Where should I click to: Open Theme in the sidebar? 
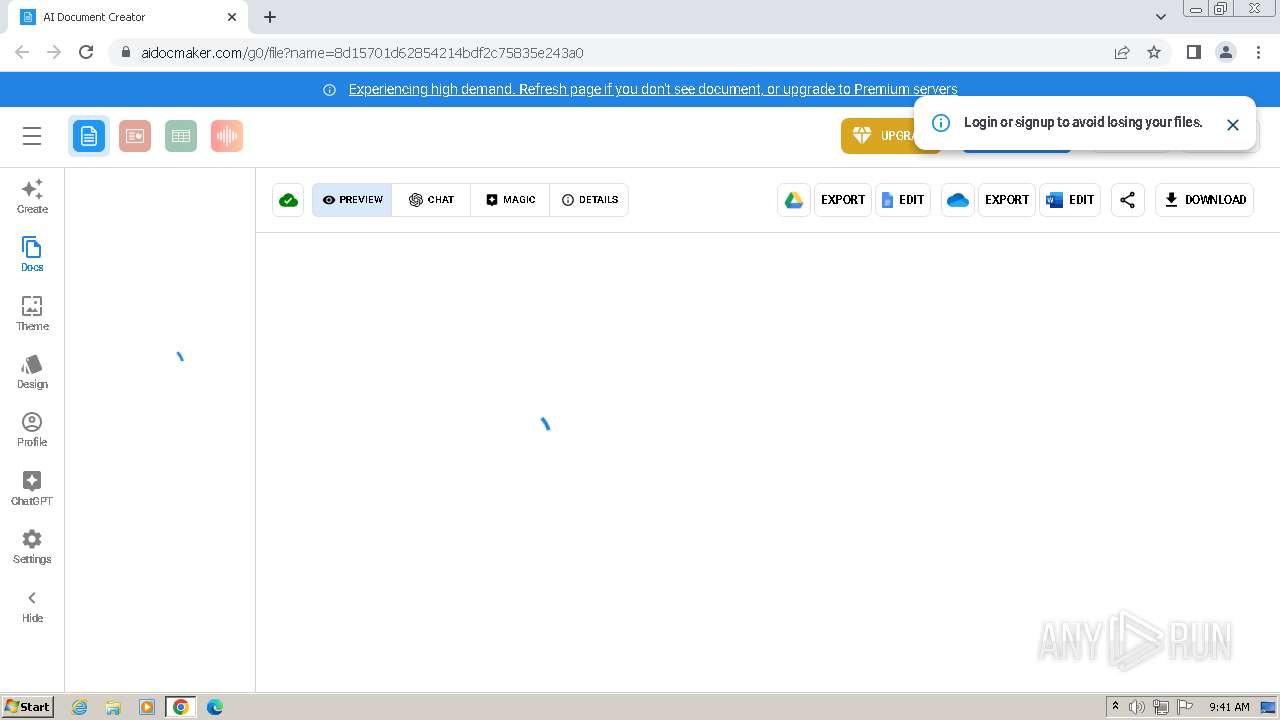pos(32,313)
